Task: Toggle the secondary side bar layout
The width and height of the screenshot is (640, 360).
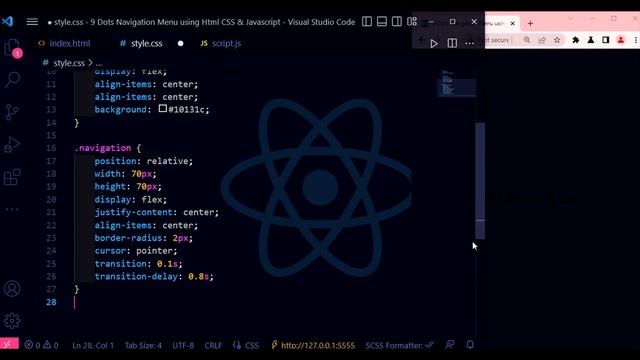Action: click(396, 21)
